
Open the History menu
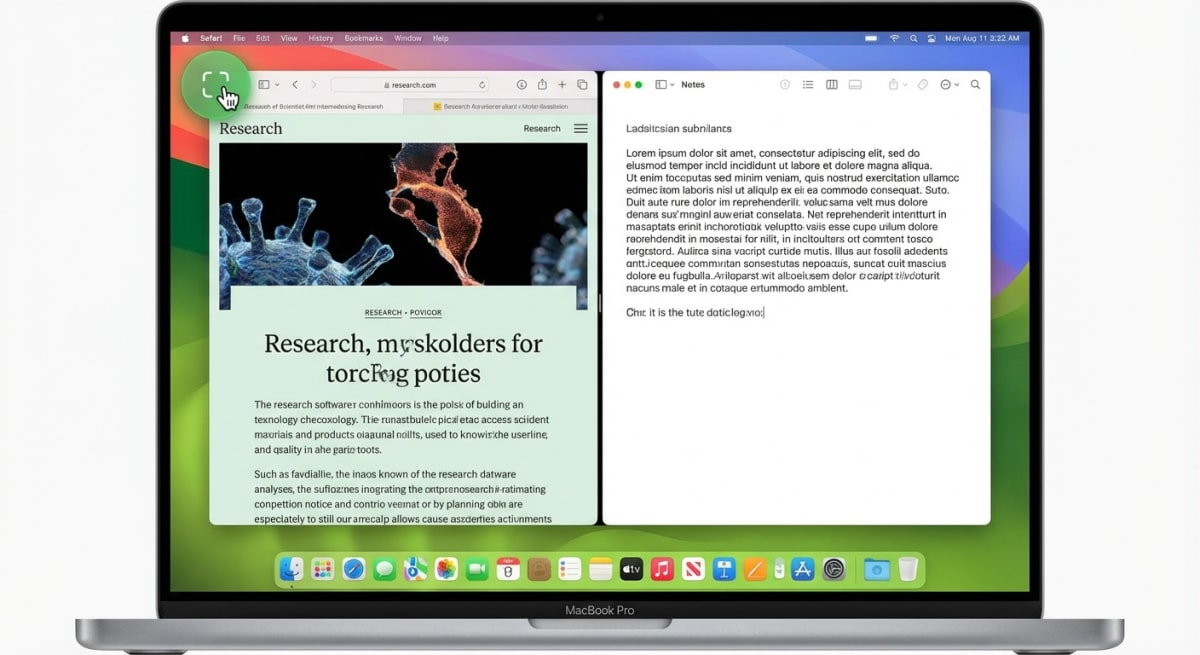(321, 38)
